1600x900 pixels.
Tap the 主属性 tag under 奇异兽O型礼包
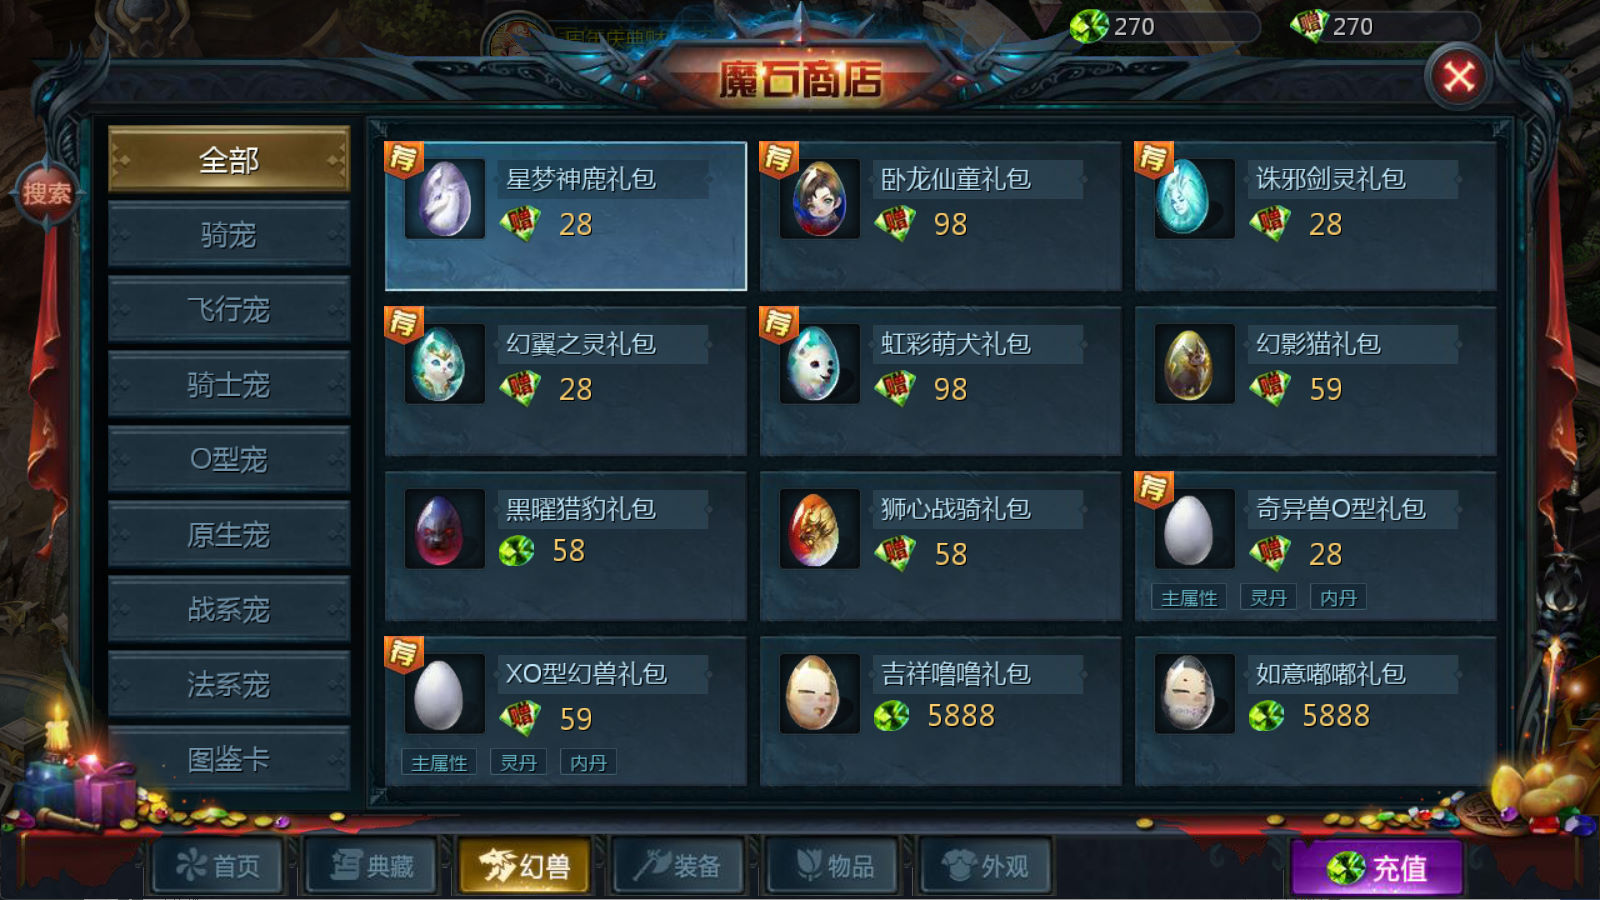1189,597
